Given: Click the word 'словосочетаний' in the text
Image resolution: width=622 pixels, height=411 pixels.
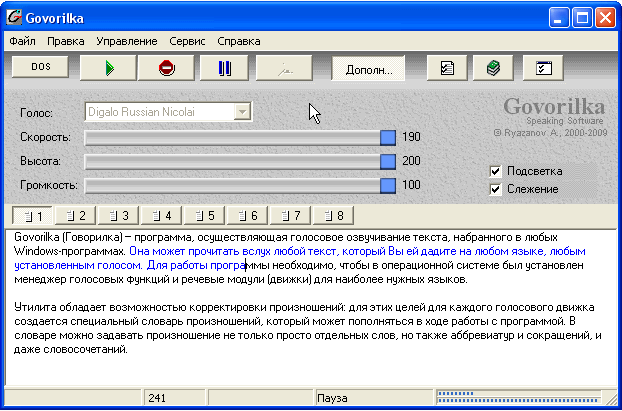Looking at the screenshot, I should coord(85,350).
